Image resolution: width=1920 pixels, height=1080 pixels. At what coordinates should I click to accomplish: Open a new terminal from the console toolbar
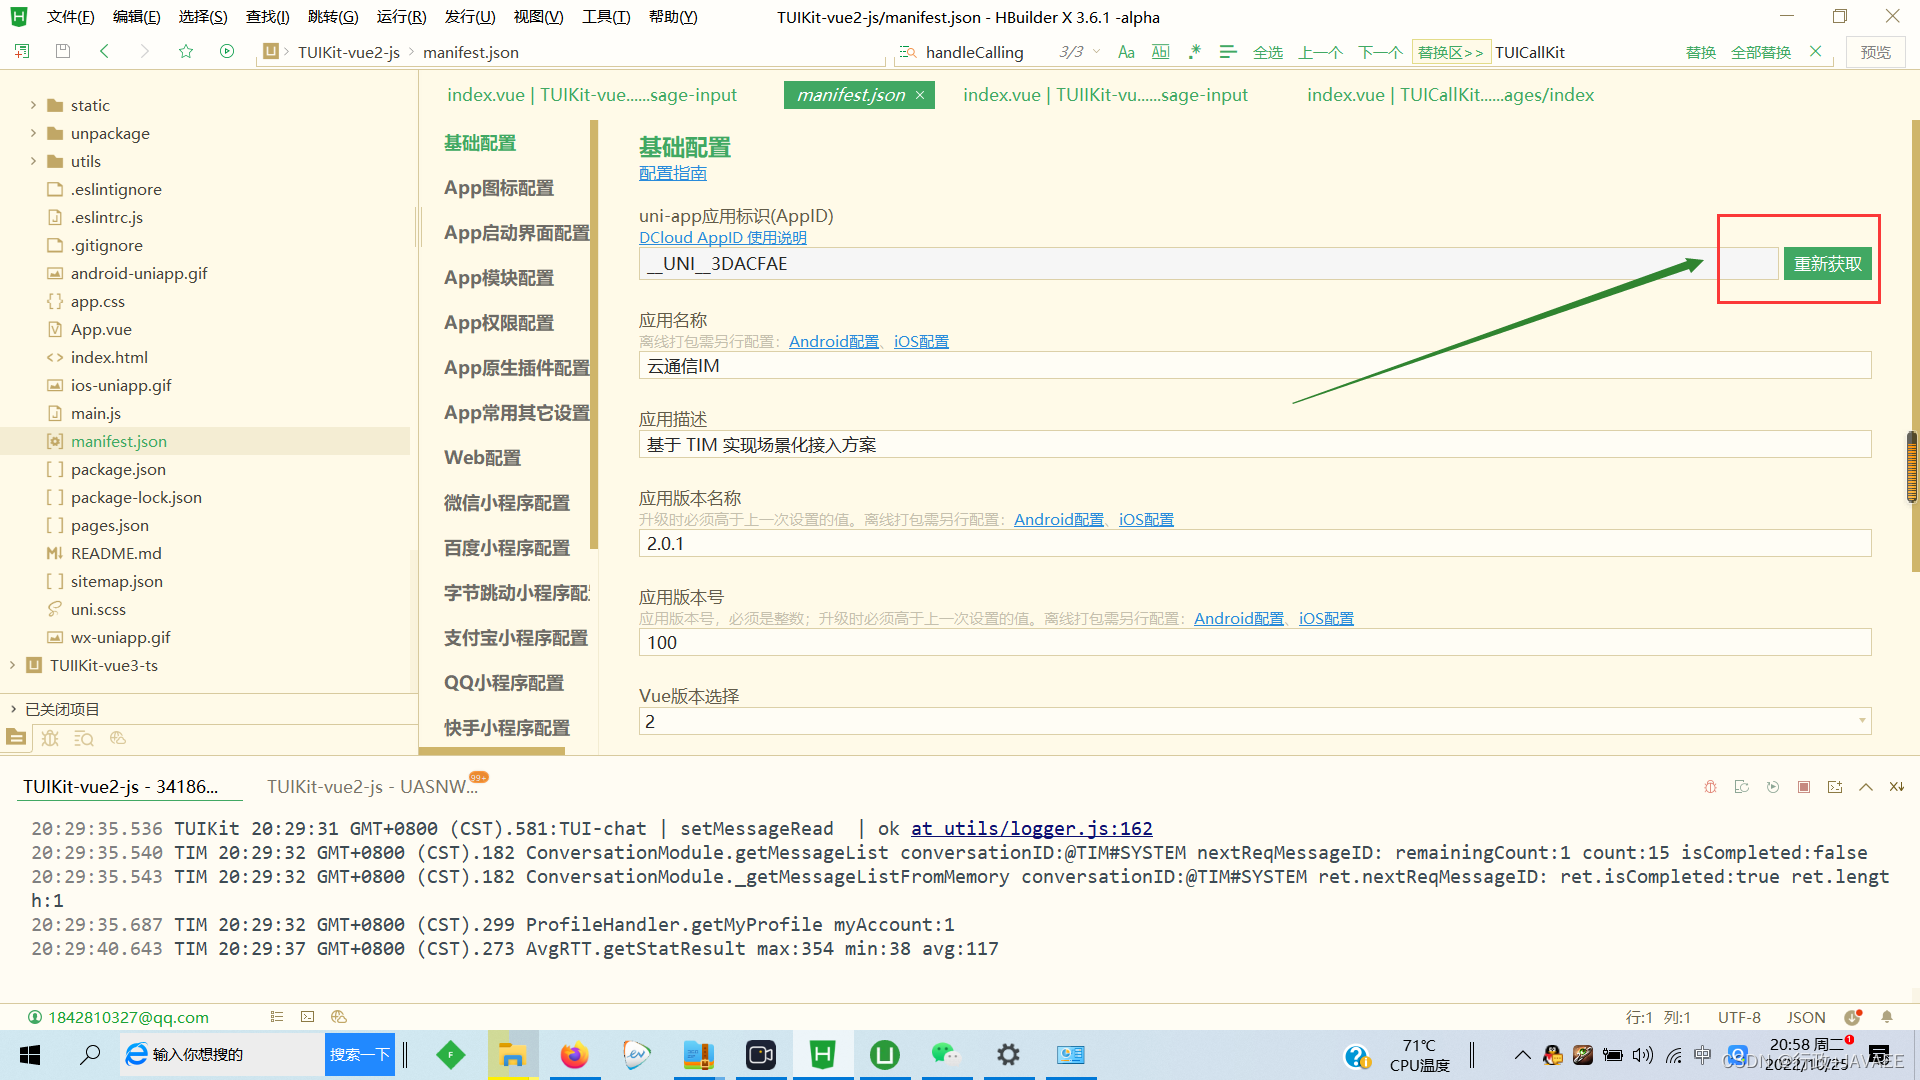click(1835, 787)
